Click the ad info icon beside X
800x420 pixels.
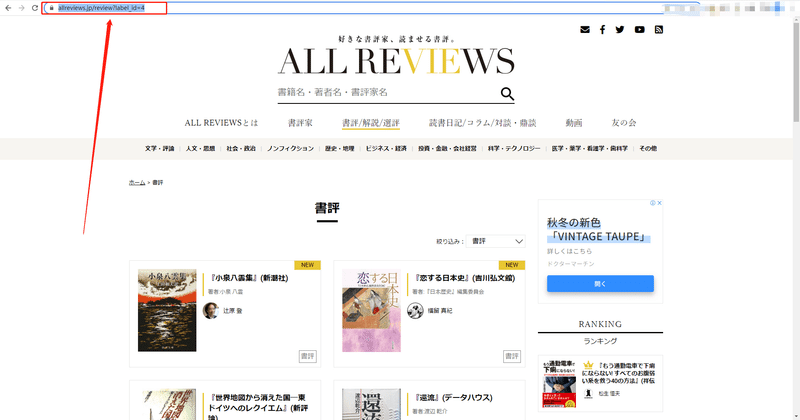(x=653, y=203)
